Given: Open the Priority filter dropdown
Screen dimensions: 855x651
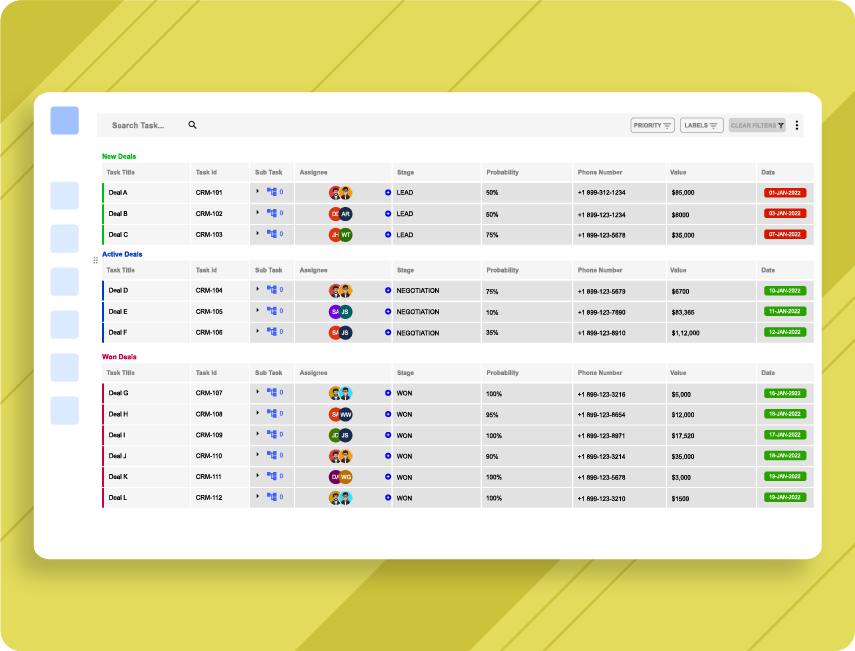Looking at the screenshot, I should (x=651, y=125).
